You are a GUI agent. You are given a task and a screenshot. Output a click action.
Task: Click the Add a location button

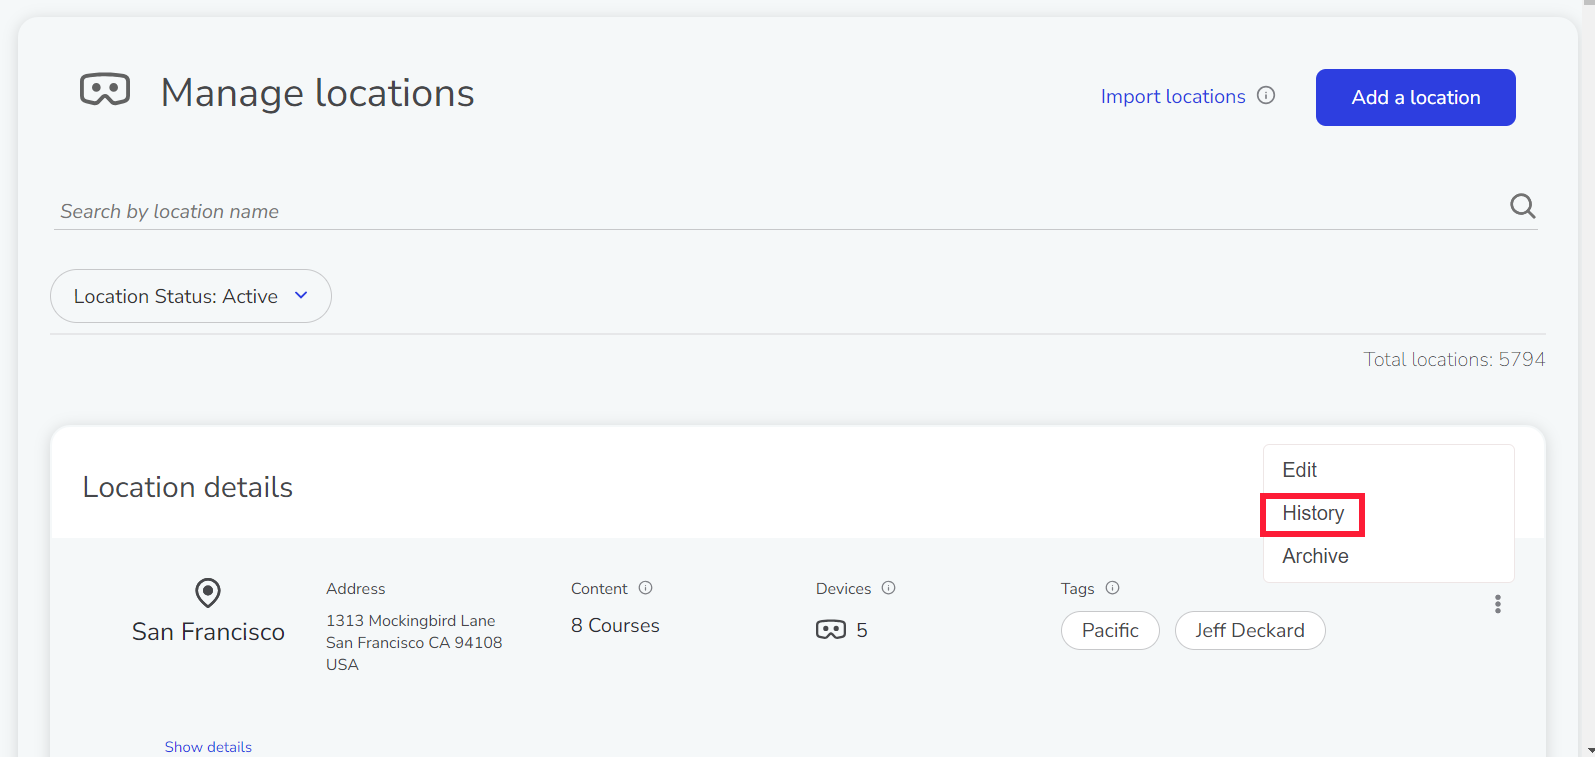(1416, 97)
